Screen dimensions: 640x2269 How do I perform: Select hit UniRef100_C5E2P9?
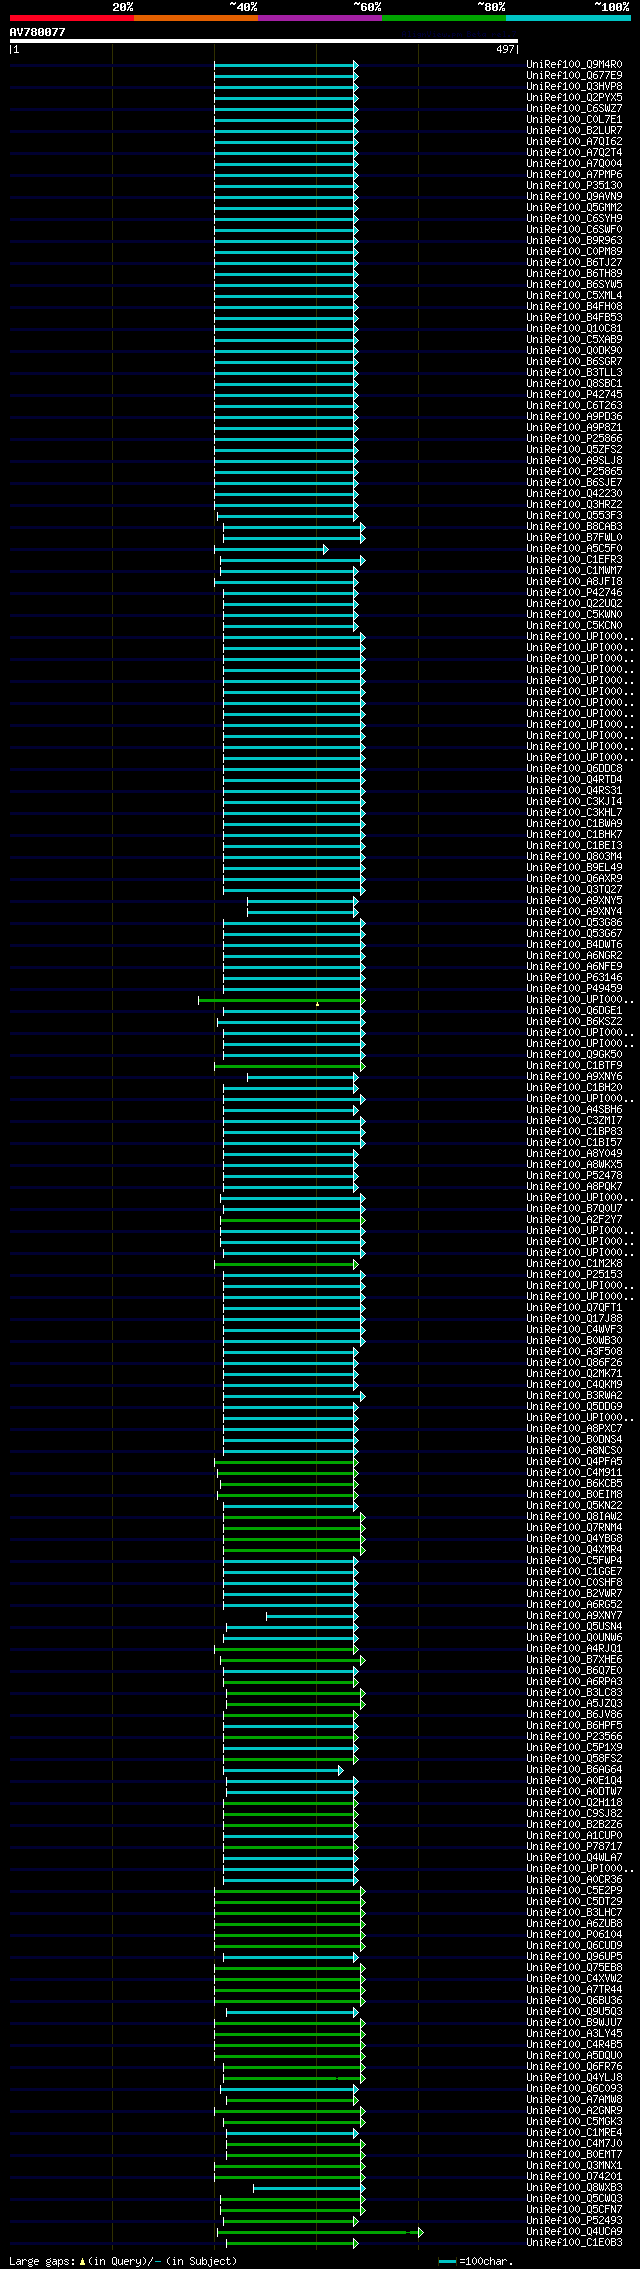tap(574, 1891)
